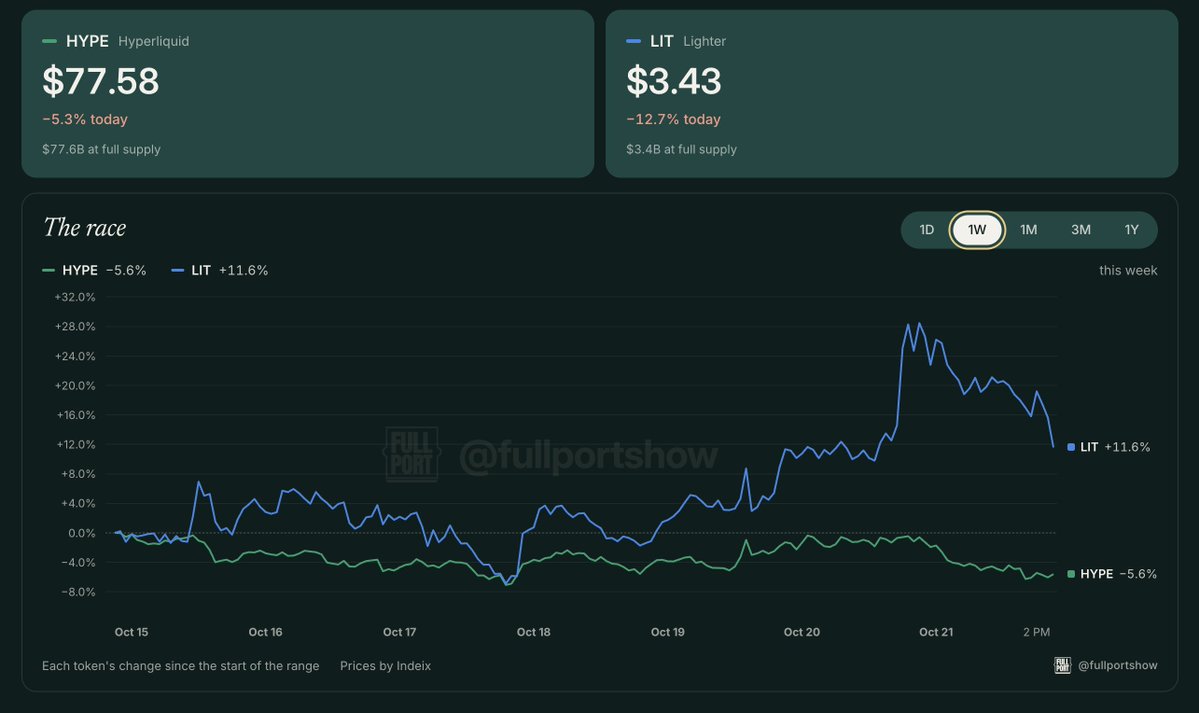The image size is (1199, 713).
Task: Switch chart to 1M range
Action: (1028, 230)
